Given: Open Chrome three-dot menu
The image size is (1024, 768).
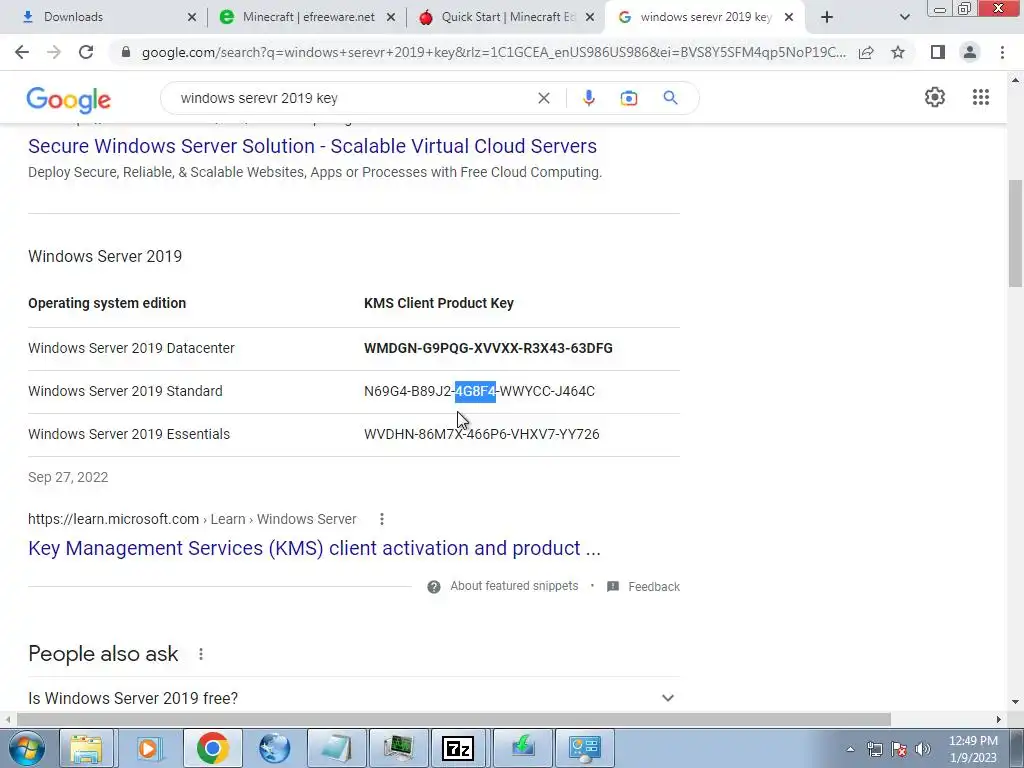Looking at the screenshot, I should [1002, 52].
